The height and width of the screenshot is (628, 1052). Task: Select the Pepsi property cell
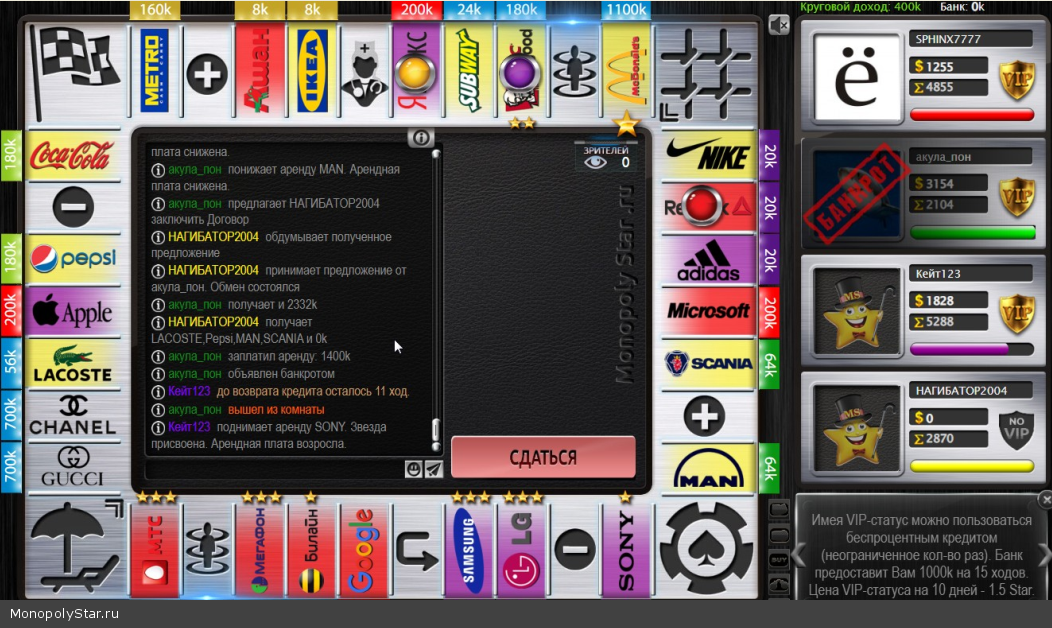point(72,259)
